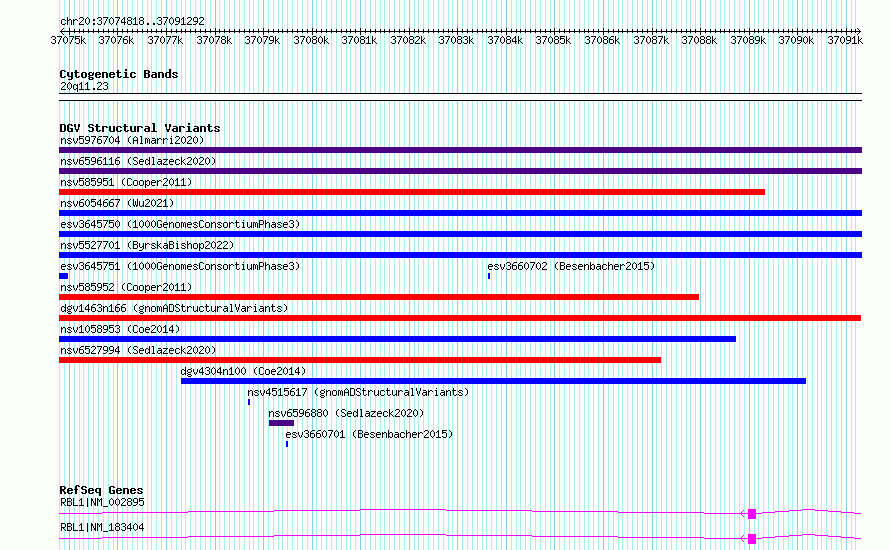The image size is (890, 550).
Task: Click the RefSeq Genes track title
Action: click(101, 490)
